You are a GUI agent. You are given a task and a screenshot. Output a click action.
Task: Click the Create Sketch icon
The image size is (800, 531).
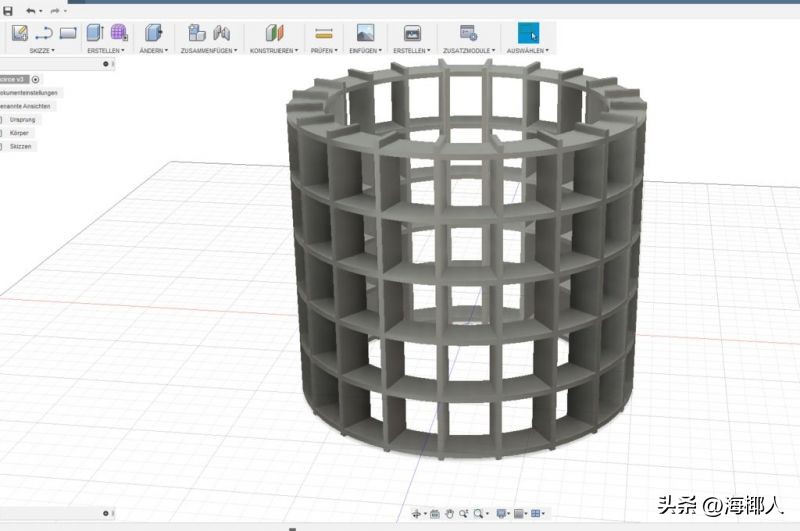[19, 33]
